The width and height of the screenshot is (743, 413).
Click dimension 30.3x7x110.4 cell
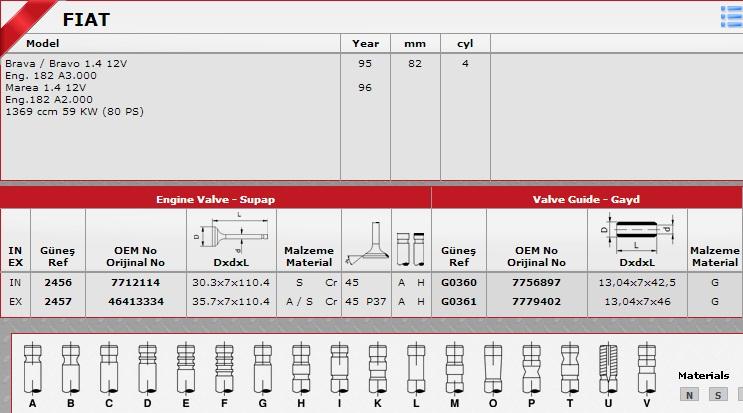tap(231, 283)
